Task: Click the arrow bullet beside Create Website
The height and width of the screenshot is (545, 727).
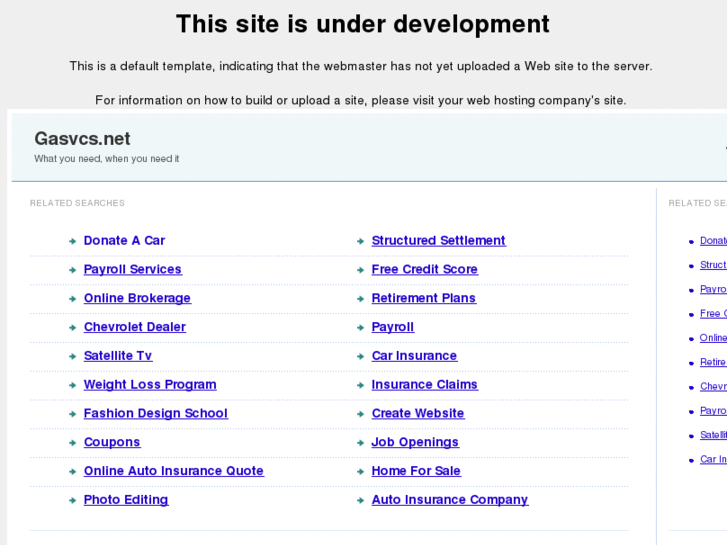Action: tap(360, 414)
